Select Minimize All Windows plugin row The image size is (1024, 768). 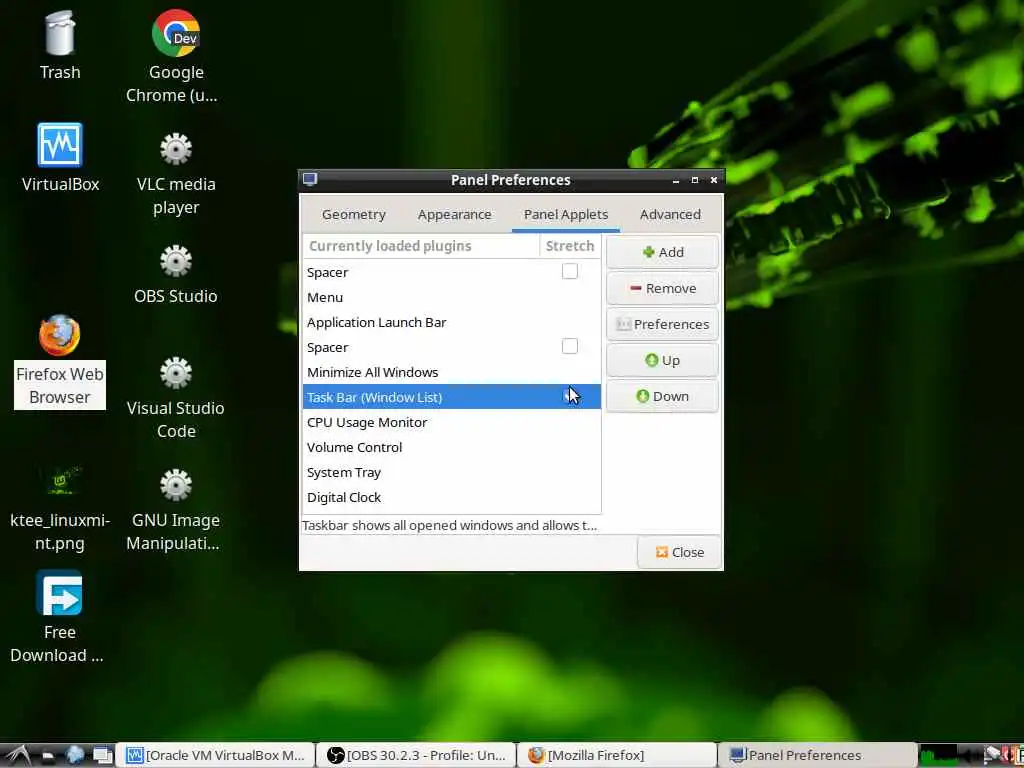pos(451,372)
